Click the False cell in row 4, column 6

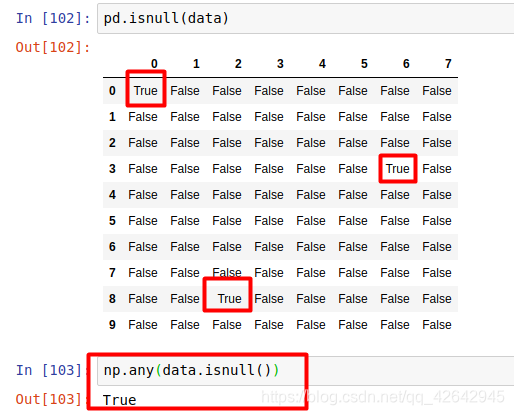click(x=395, y=195)
